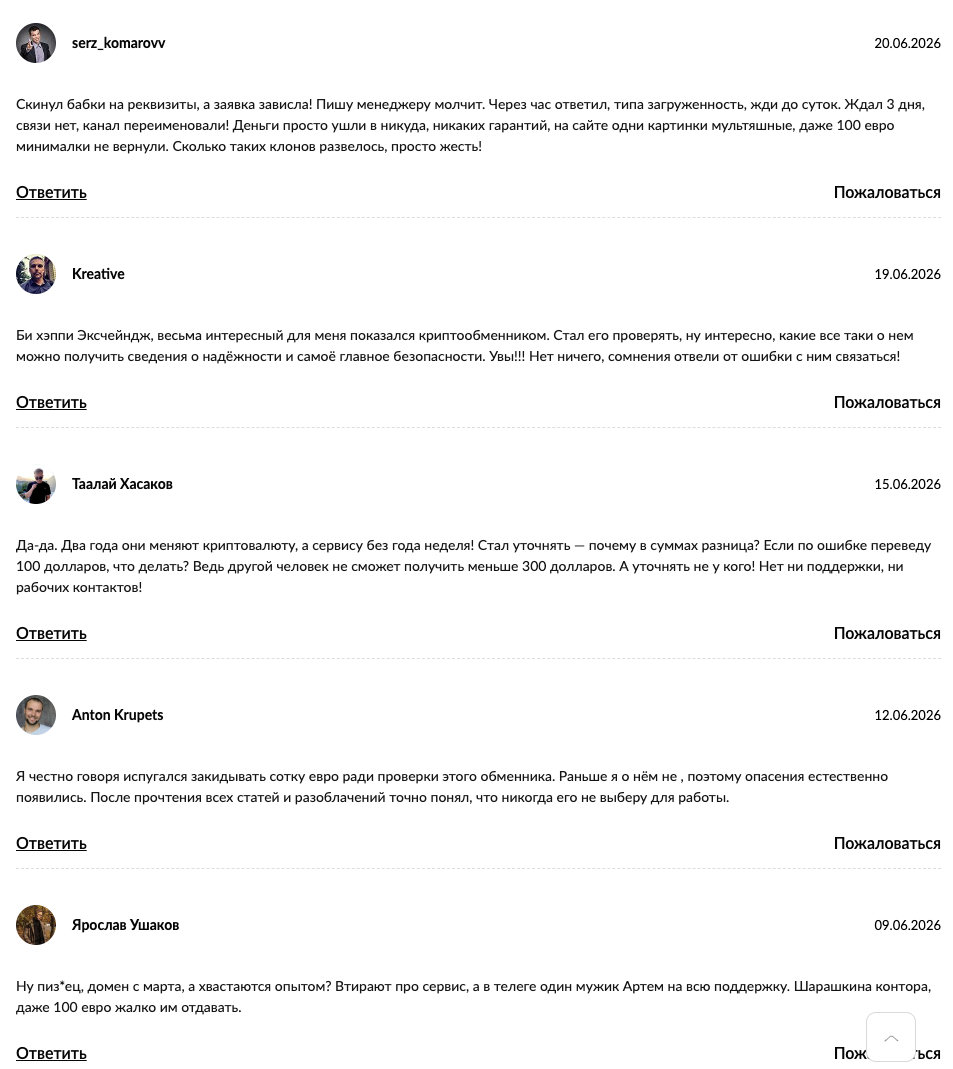This screenshot has width=953, height=1069.
Task: Report Anton Krupets' comment
Action: coord(887,844)
